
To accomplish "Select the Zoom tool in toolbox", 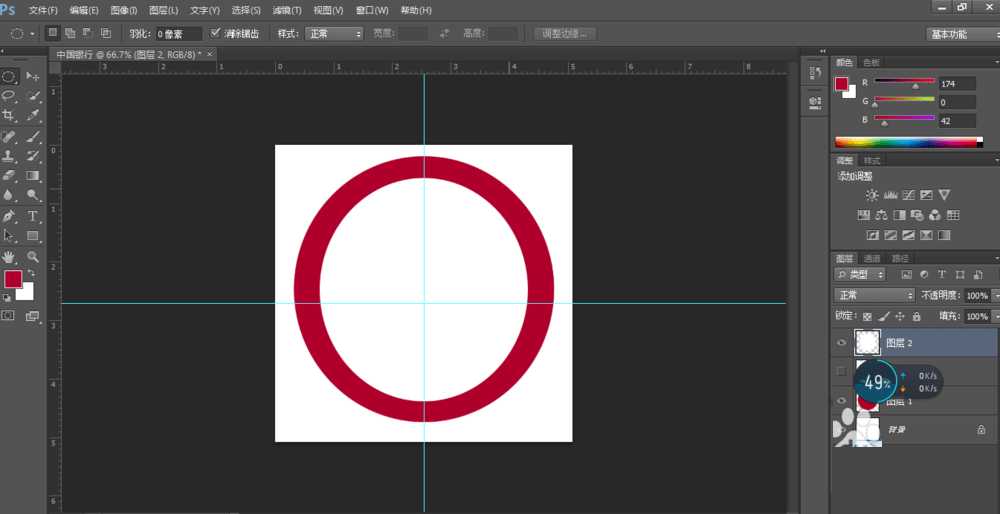I will click(x=33, y=257).
